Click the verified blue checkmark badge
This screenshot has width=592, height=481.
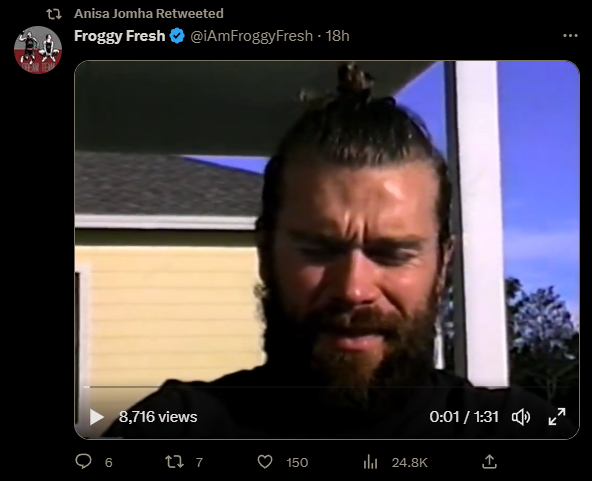click(177, 36)
